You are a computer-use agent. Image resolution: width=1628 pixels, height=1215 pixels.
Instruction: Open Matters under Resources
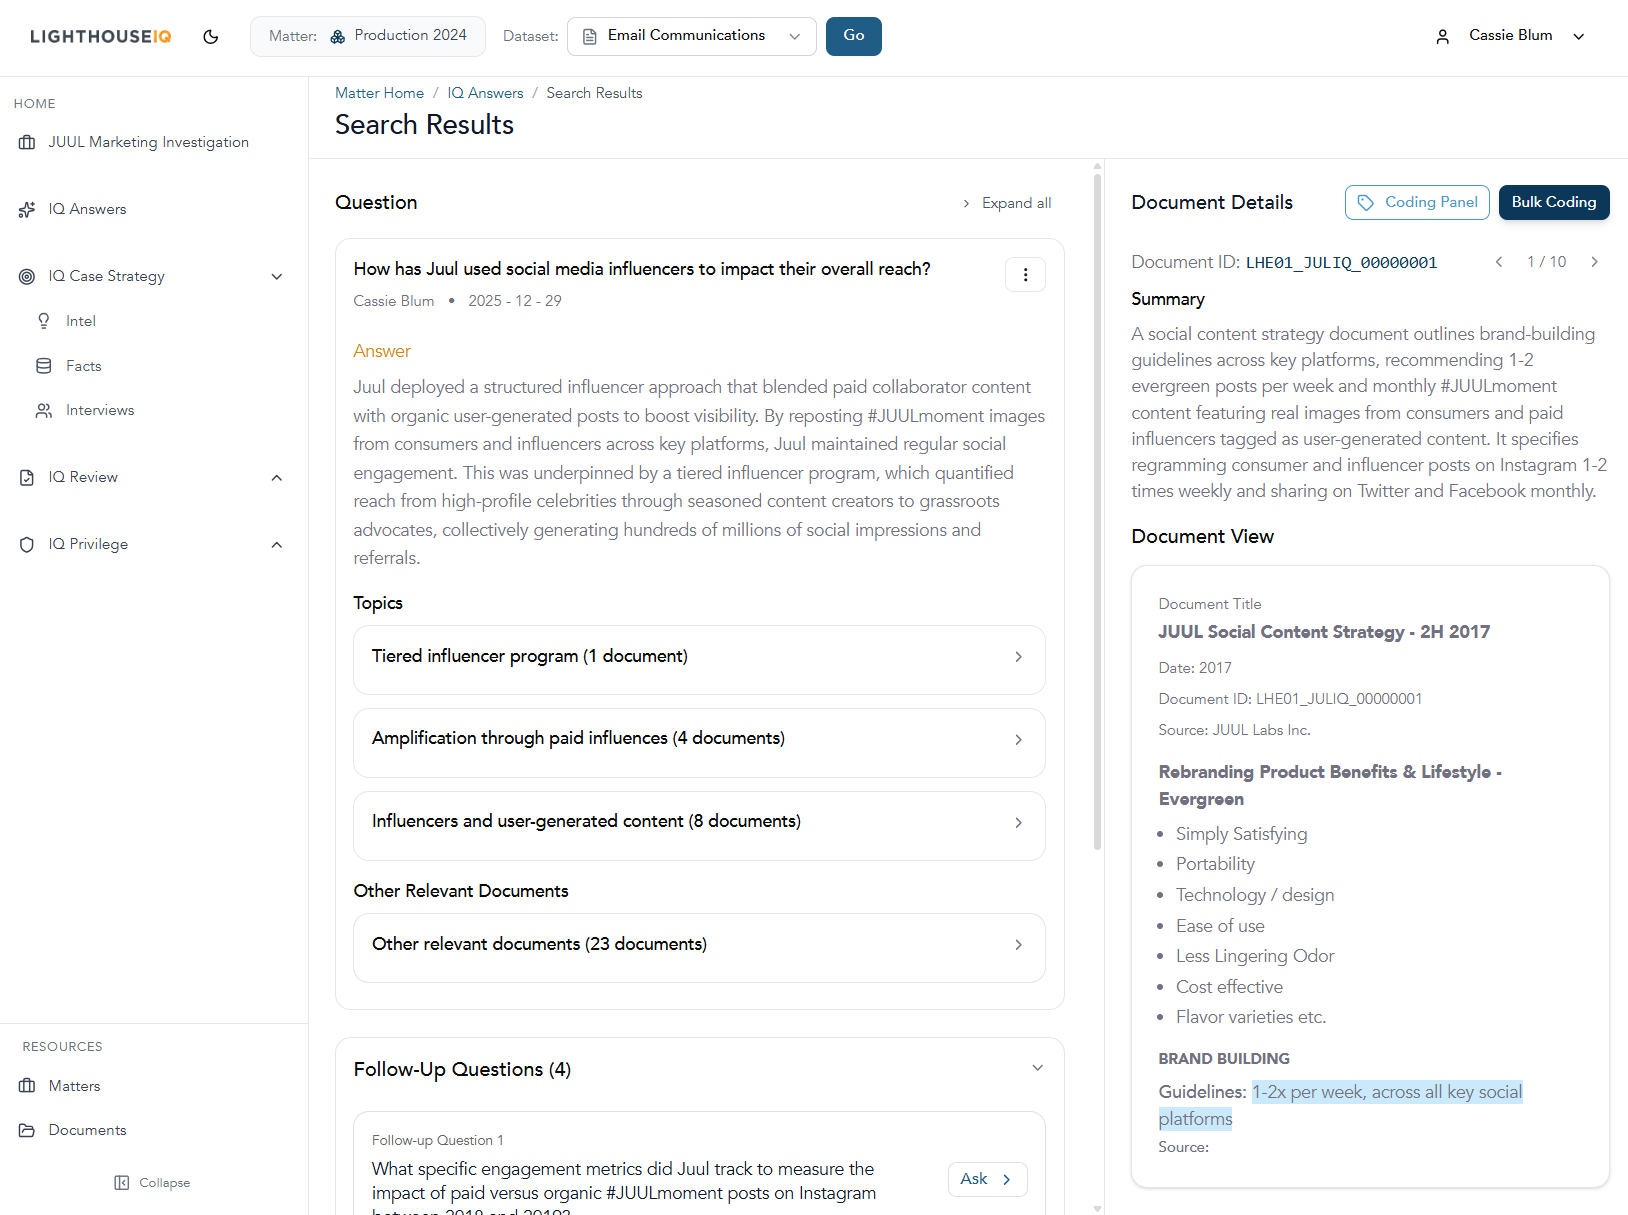click(x=74, y=1086)
